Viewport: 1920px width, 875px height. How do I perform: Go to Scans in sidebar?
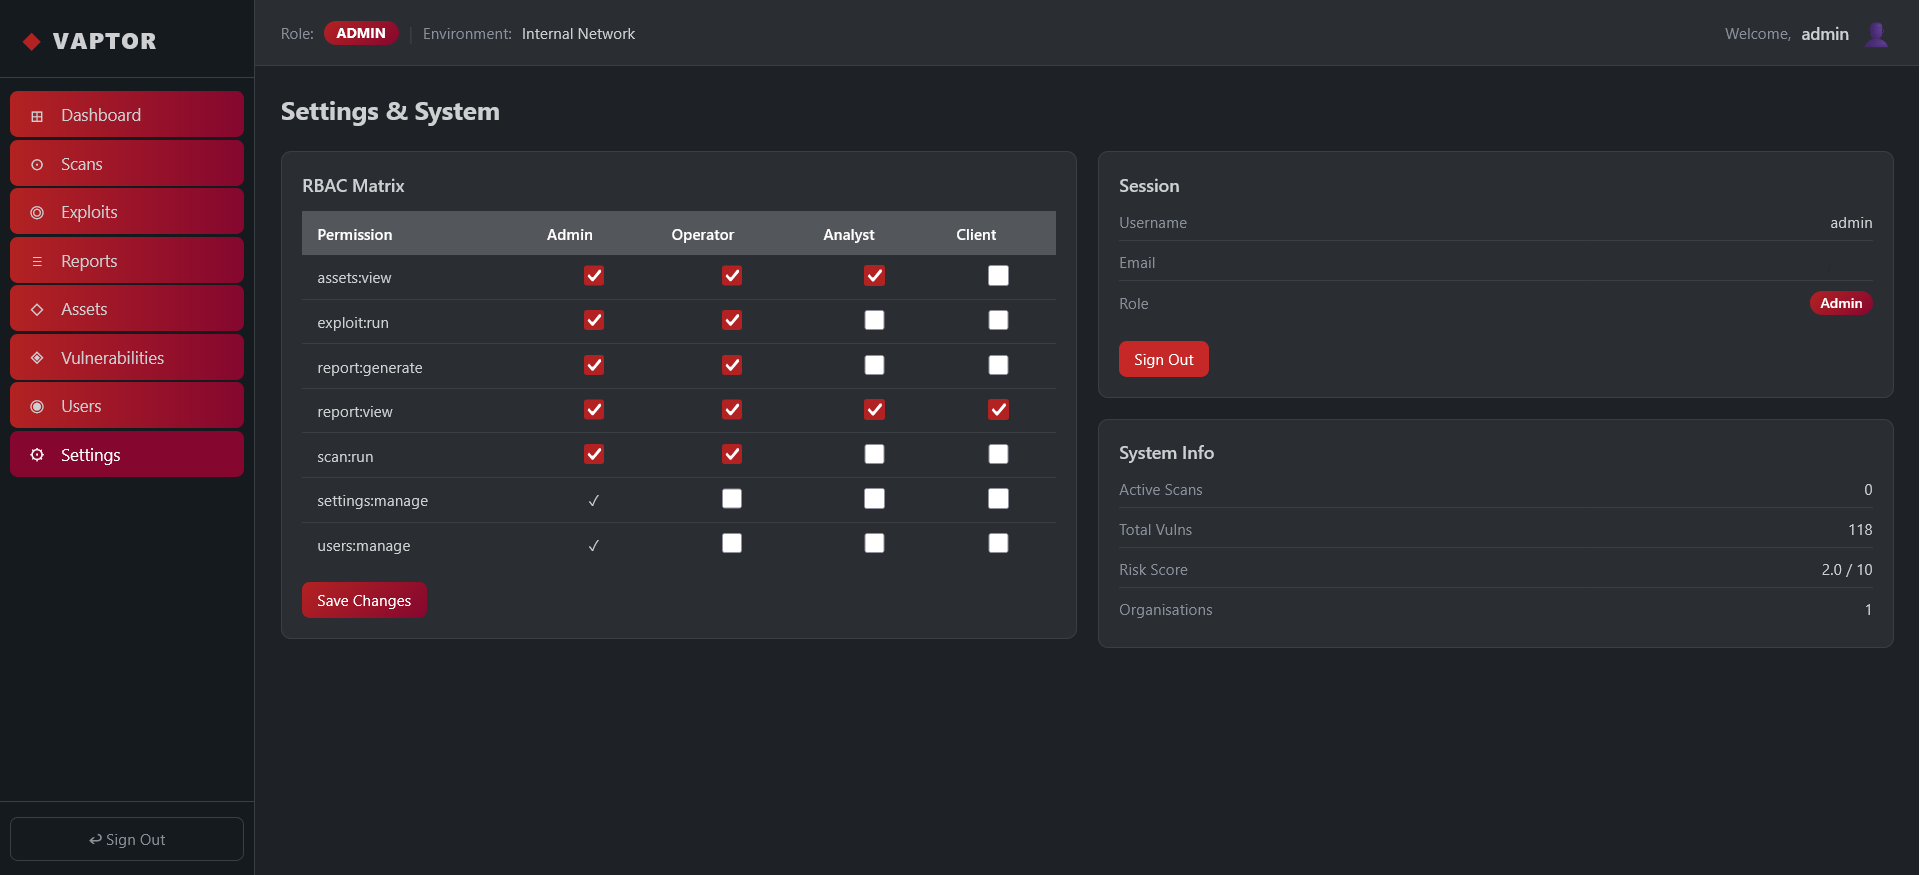pos(127,163)
